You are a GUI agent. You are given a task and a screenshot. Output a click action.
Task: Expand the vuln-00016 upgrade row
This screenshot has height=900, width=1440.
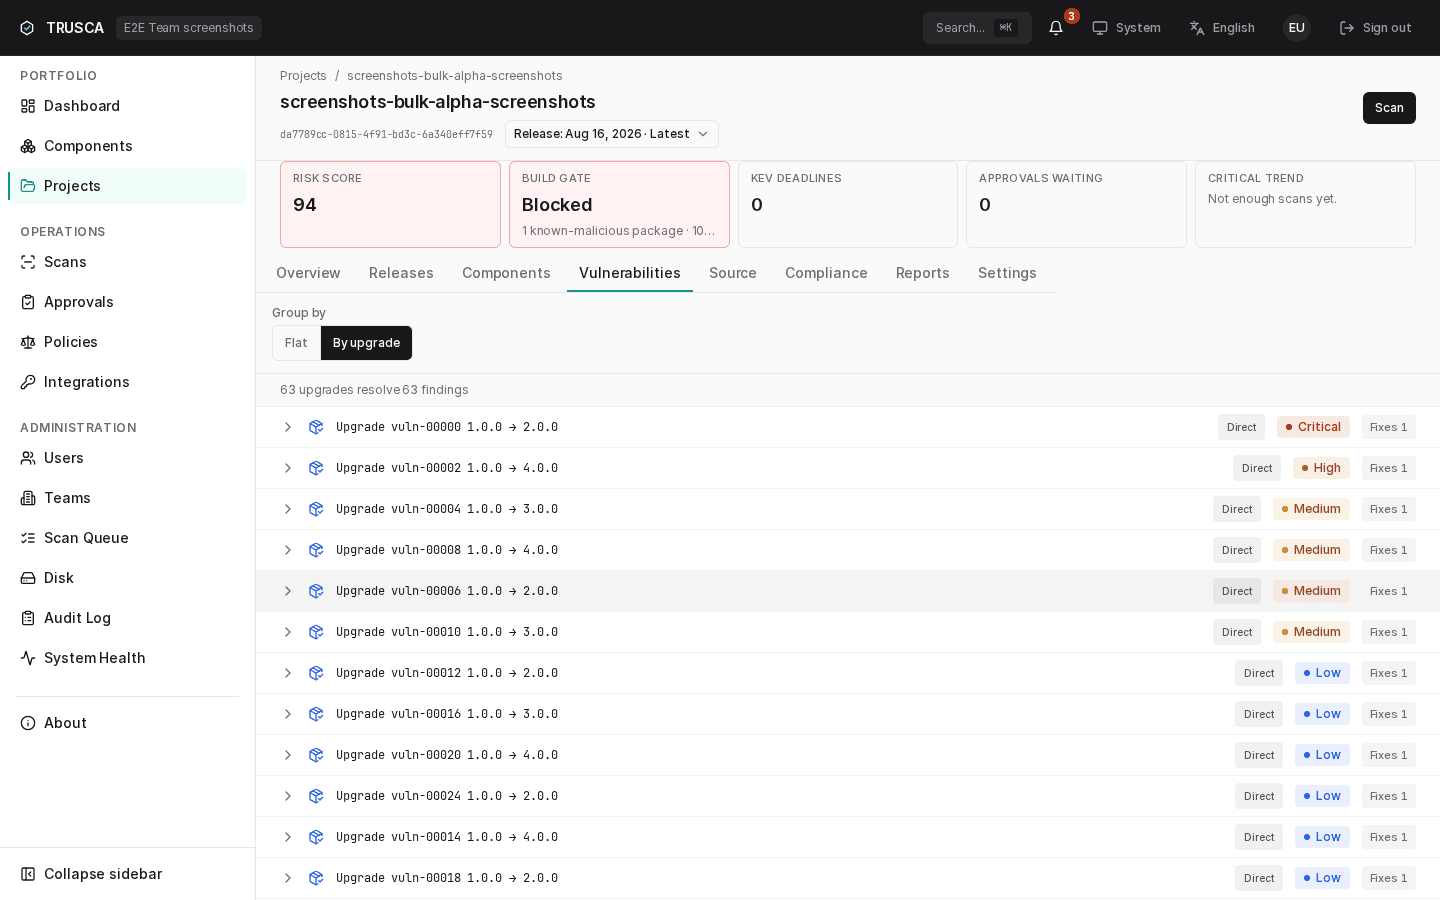[x=288, y=714]
